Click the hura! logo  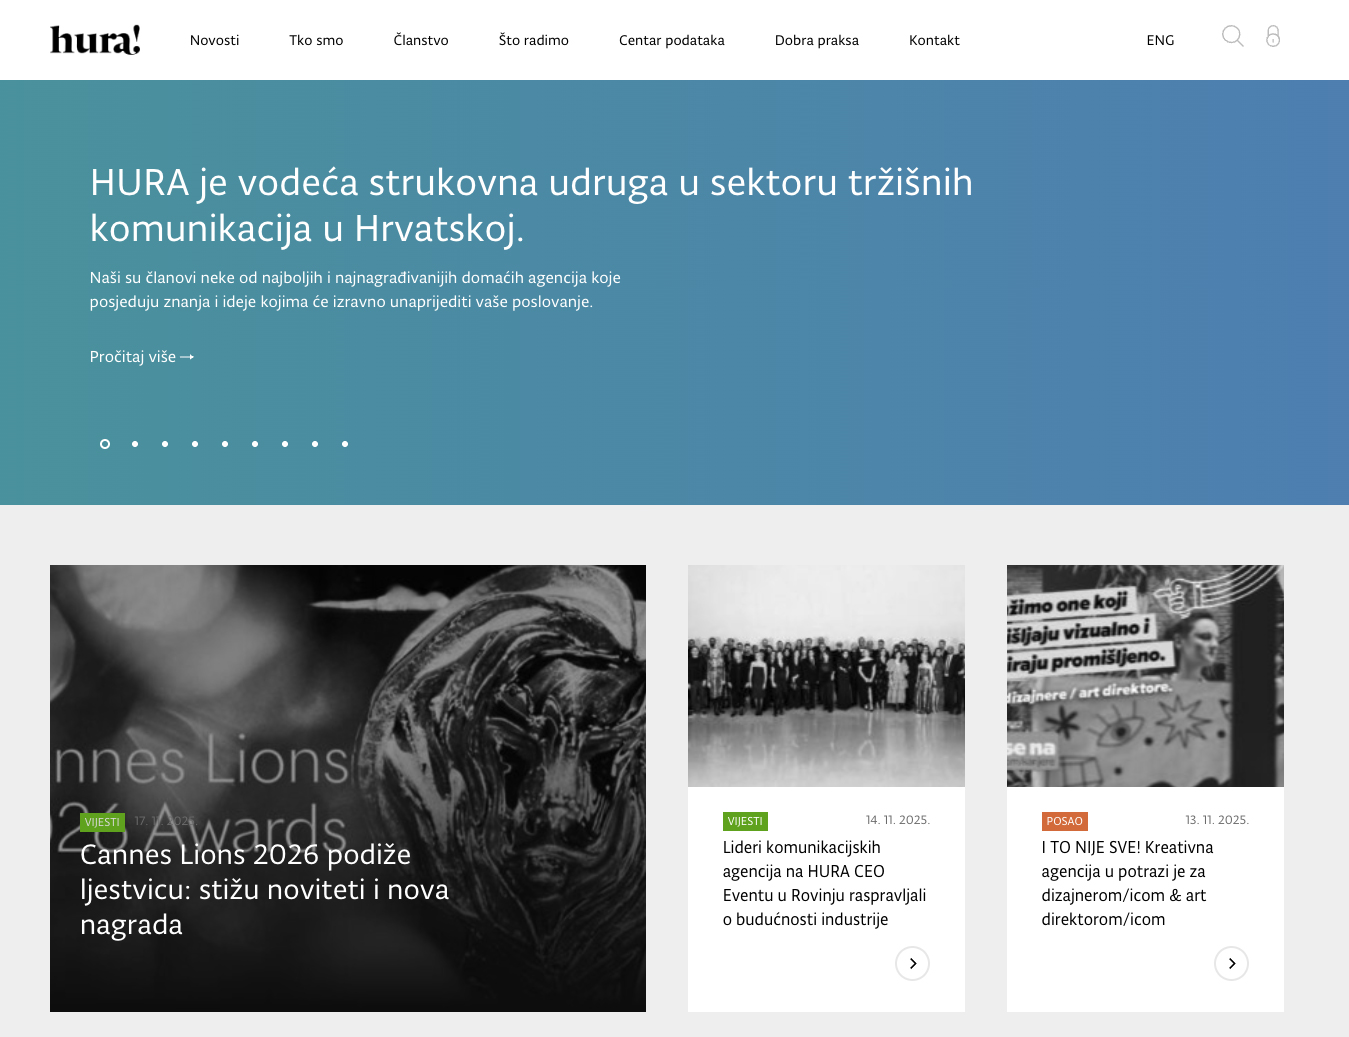coord(95,40)
